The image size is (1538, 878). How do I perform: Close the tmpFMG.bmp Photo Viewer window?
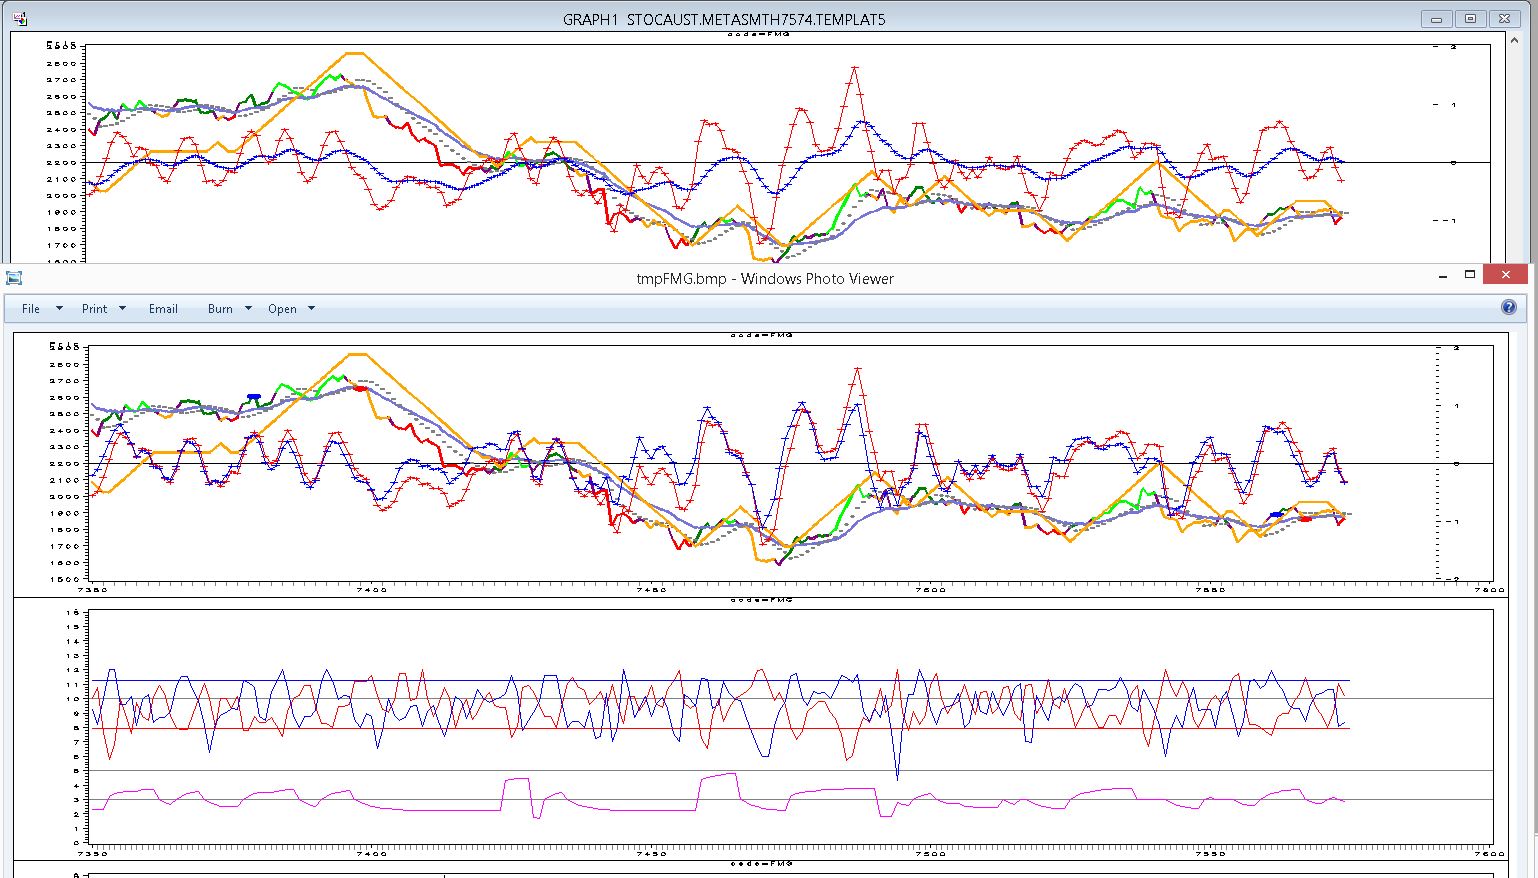(x=1504, y=275)
